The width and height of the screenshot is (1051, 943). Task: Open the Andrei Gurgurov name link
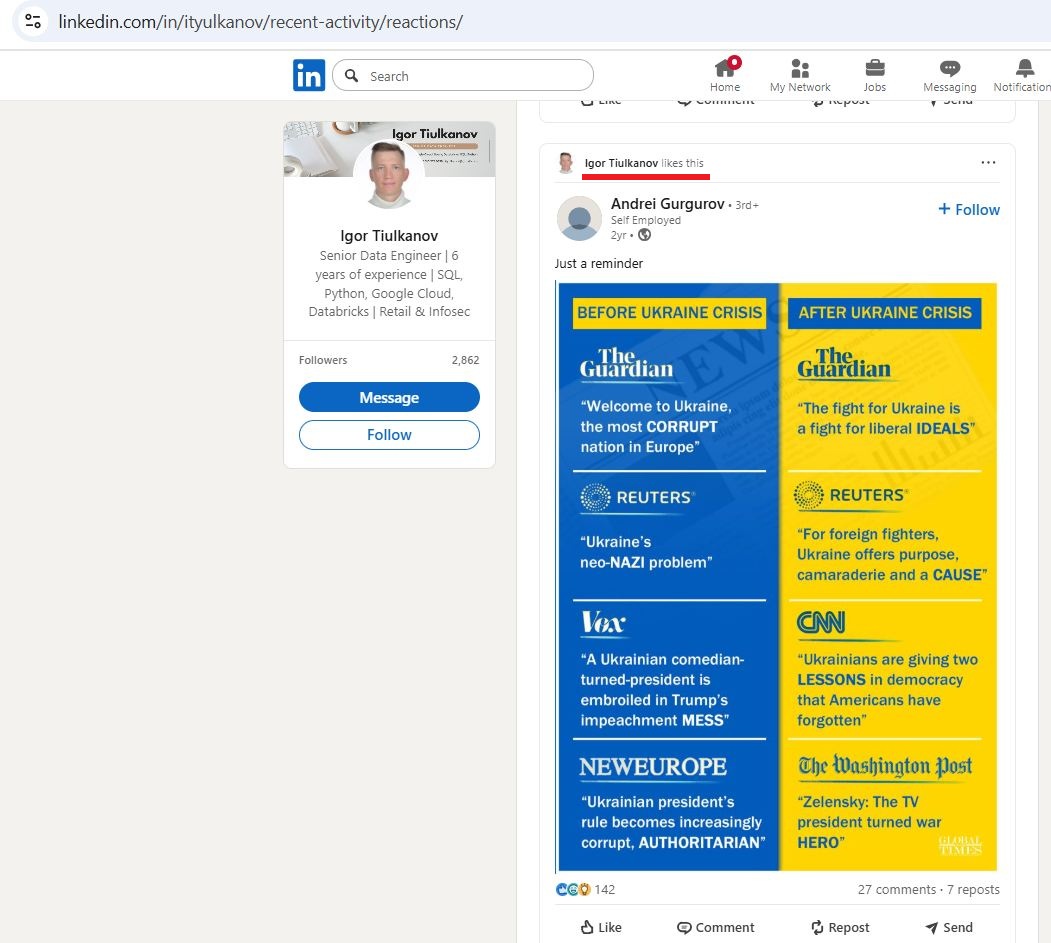pyautogui.click(x=667, y=204)
